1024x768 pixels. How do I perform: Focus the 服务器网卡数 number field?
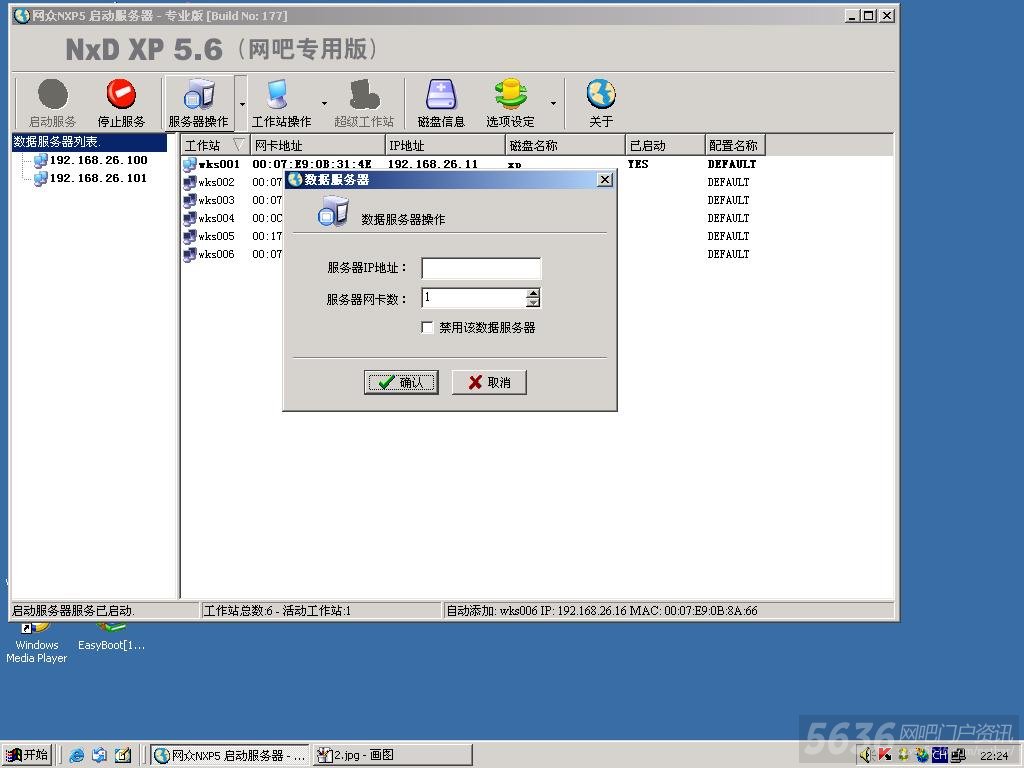(474, 298)
